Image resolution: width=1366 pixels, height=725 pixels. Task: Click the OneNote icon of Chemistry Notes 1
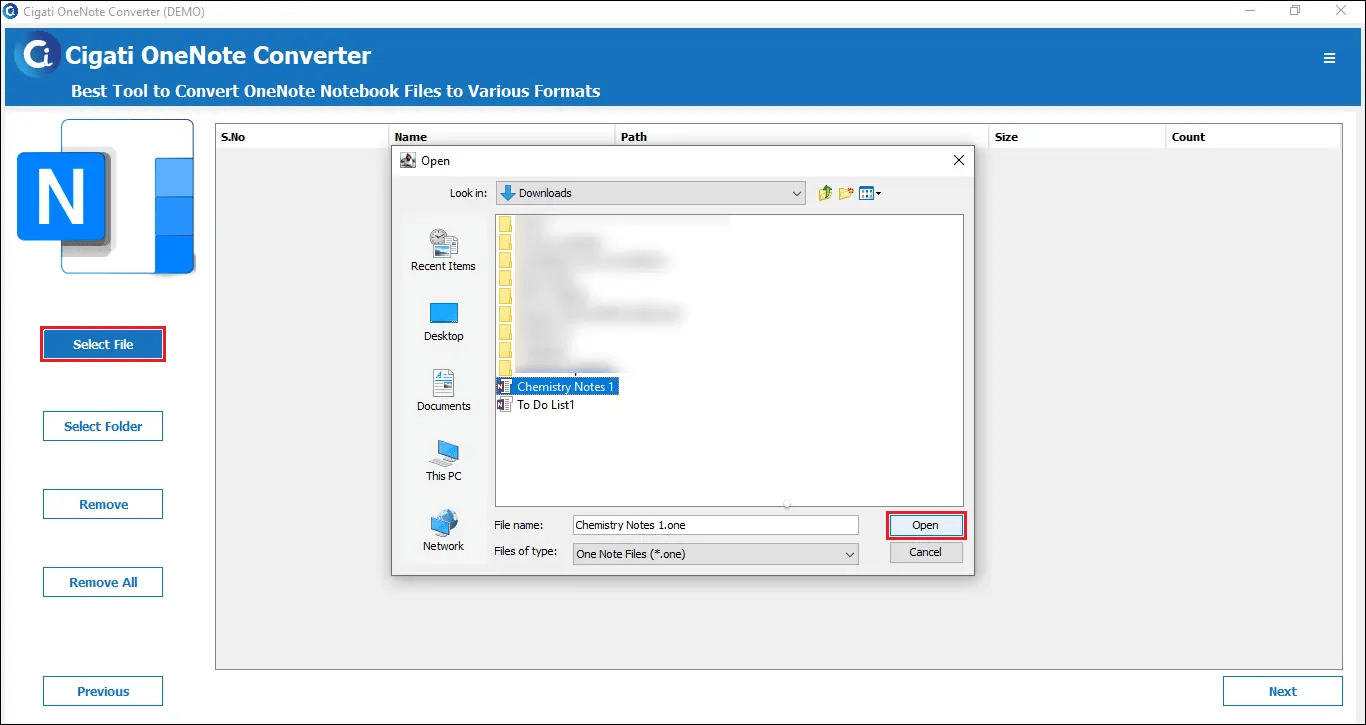click(504, 386)
